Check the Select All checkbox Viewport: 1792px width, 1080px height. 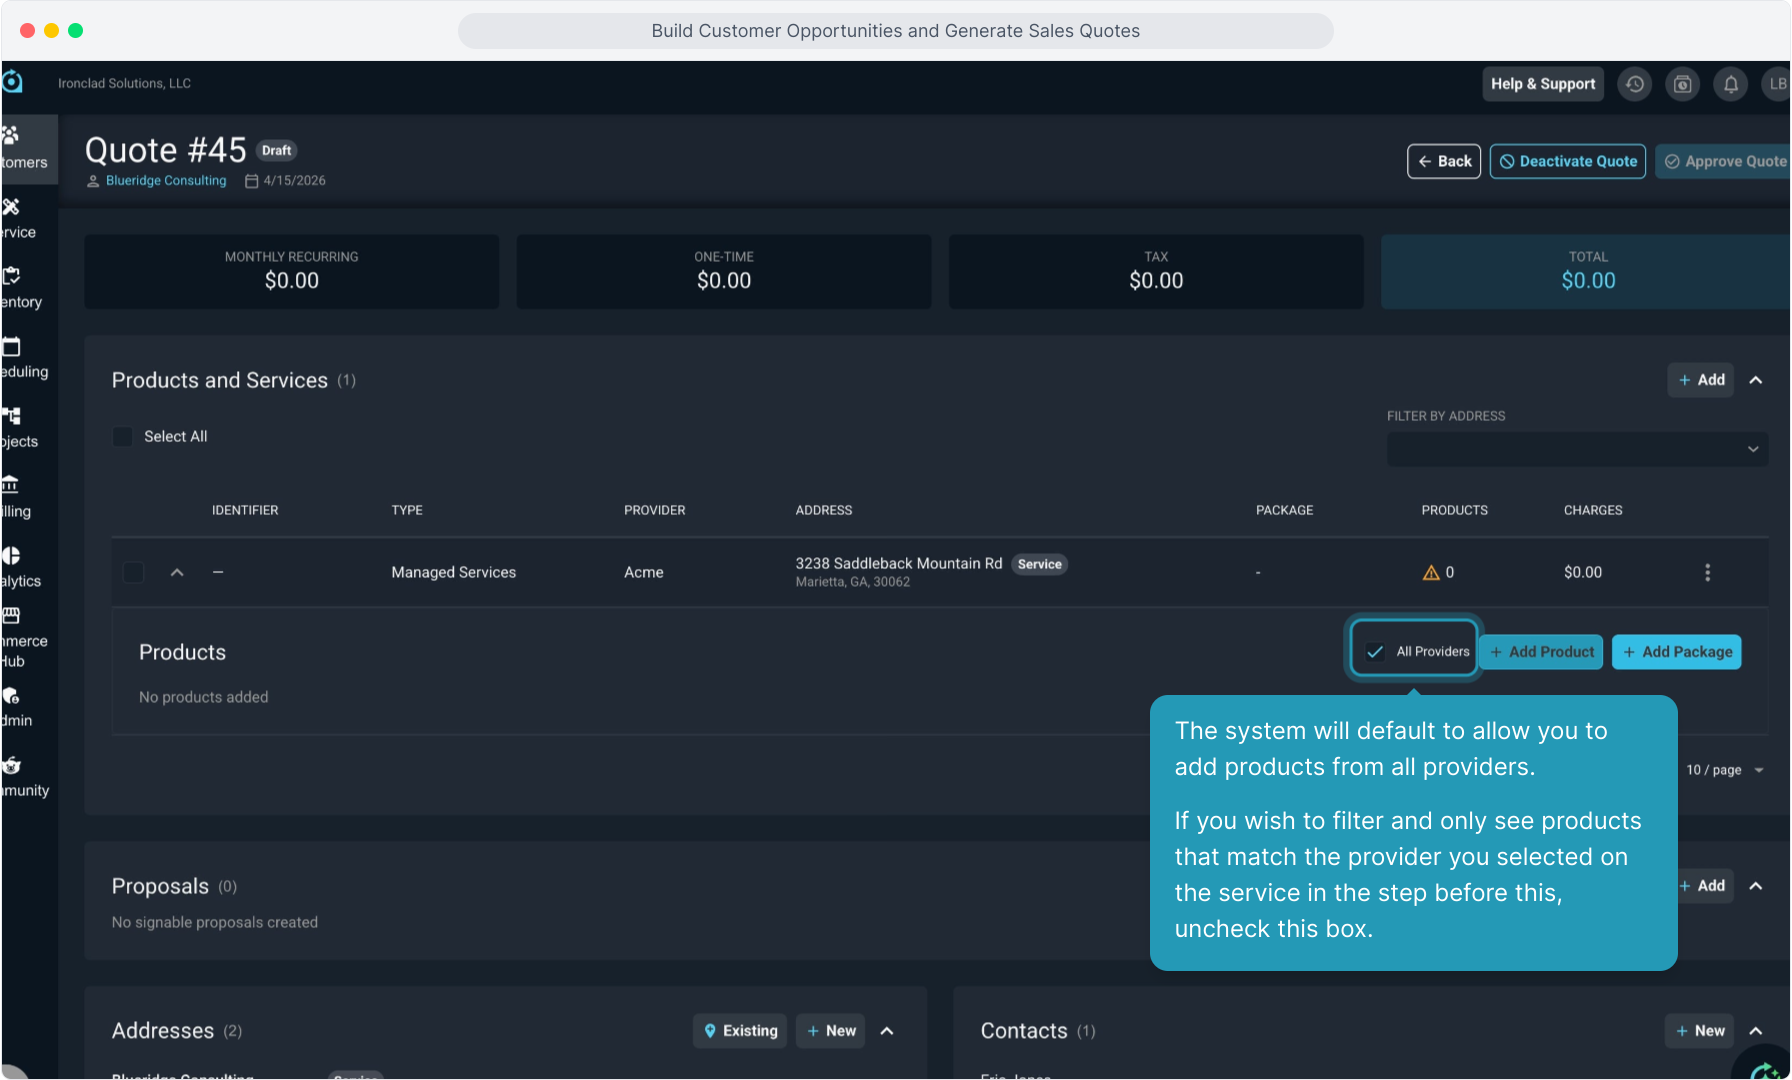[123, 437]
